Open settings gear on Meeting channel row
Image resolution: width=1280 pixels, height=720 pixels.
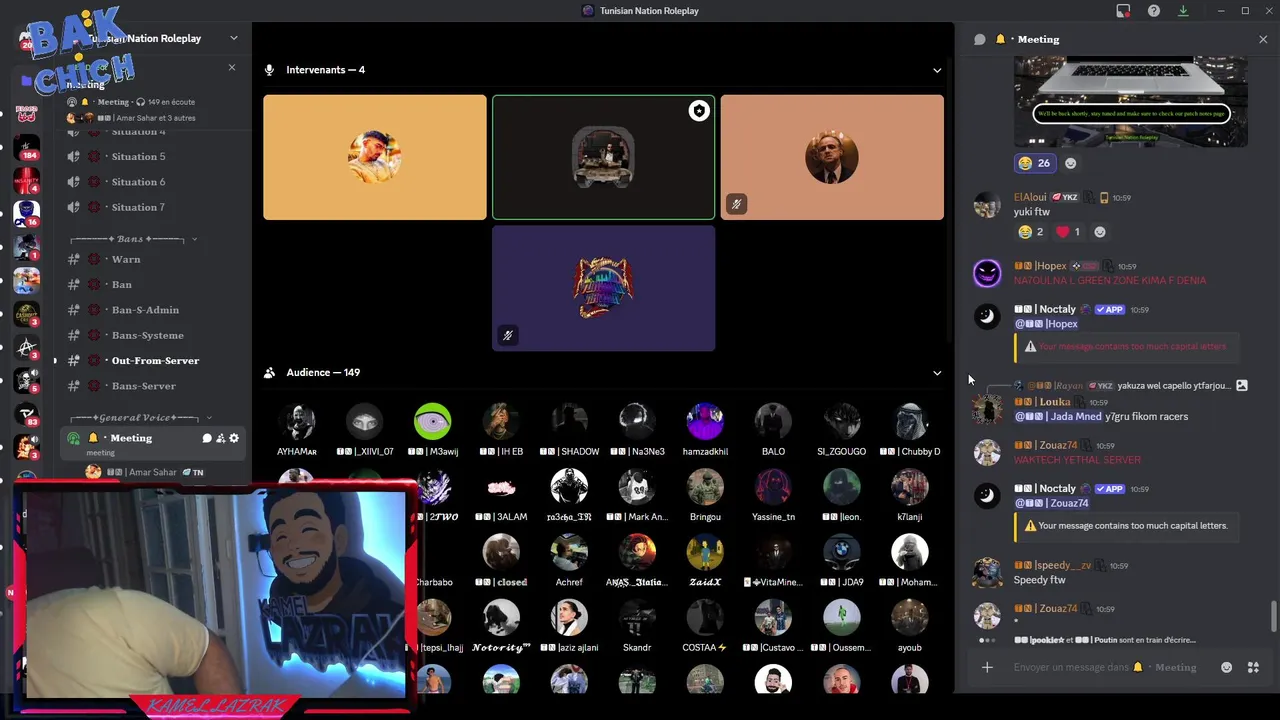point(234,438)
